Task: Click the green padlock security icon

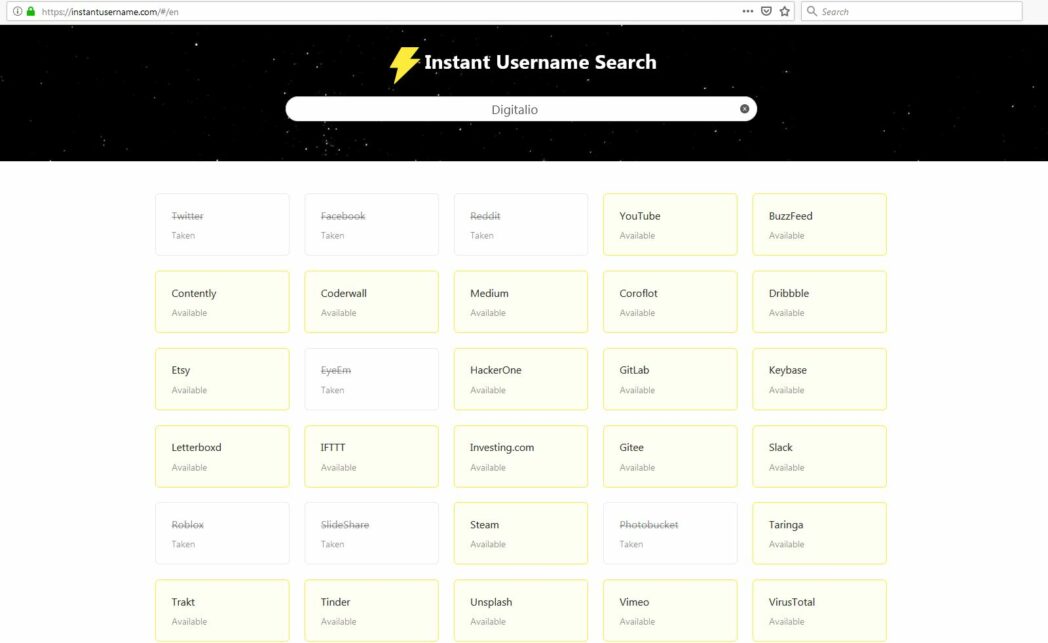Action: [31, 11]
